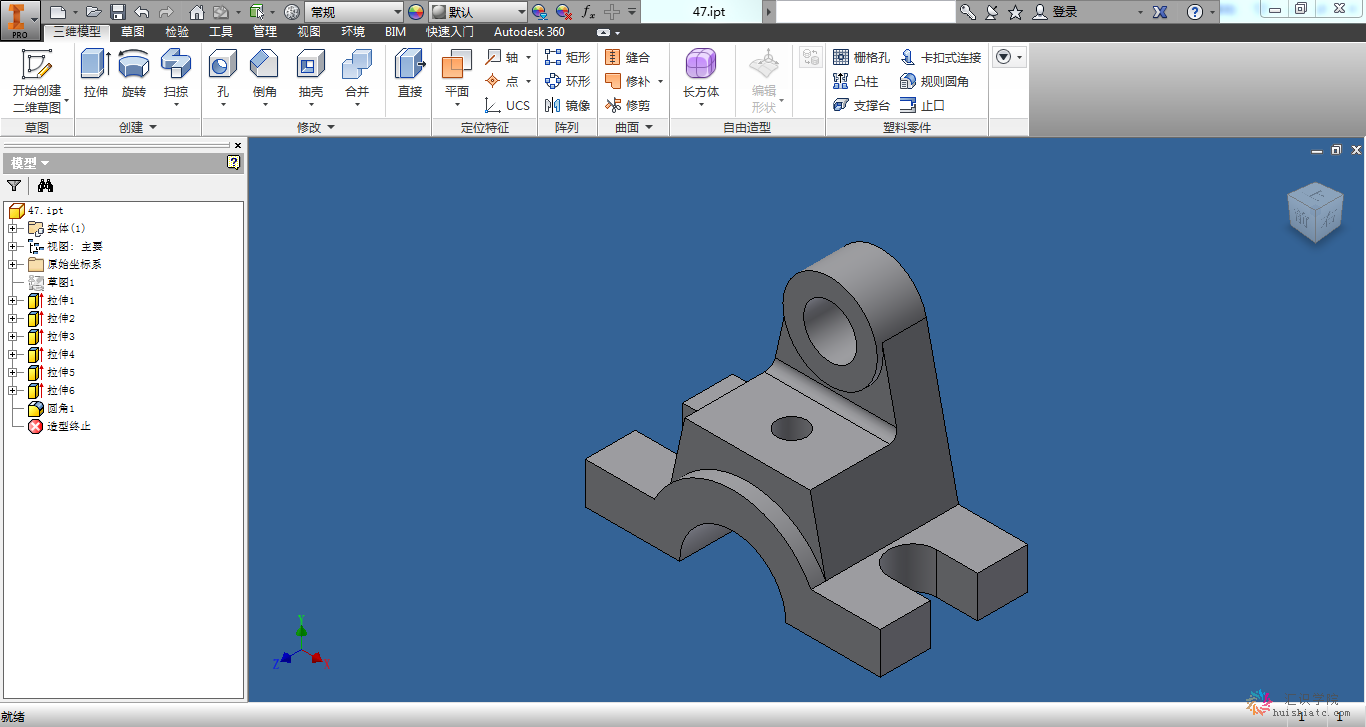Screen dimensions: 1366x727
Task: Click the ViewCube in the viewport
Action: pos(1314,213)
